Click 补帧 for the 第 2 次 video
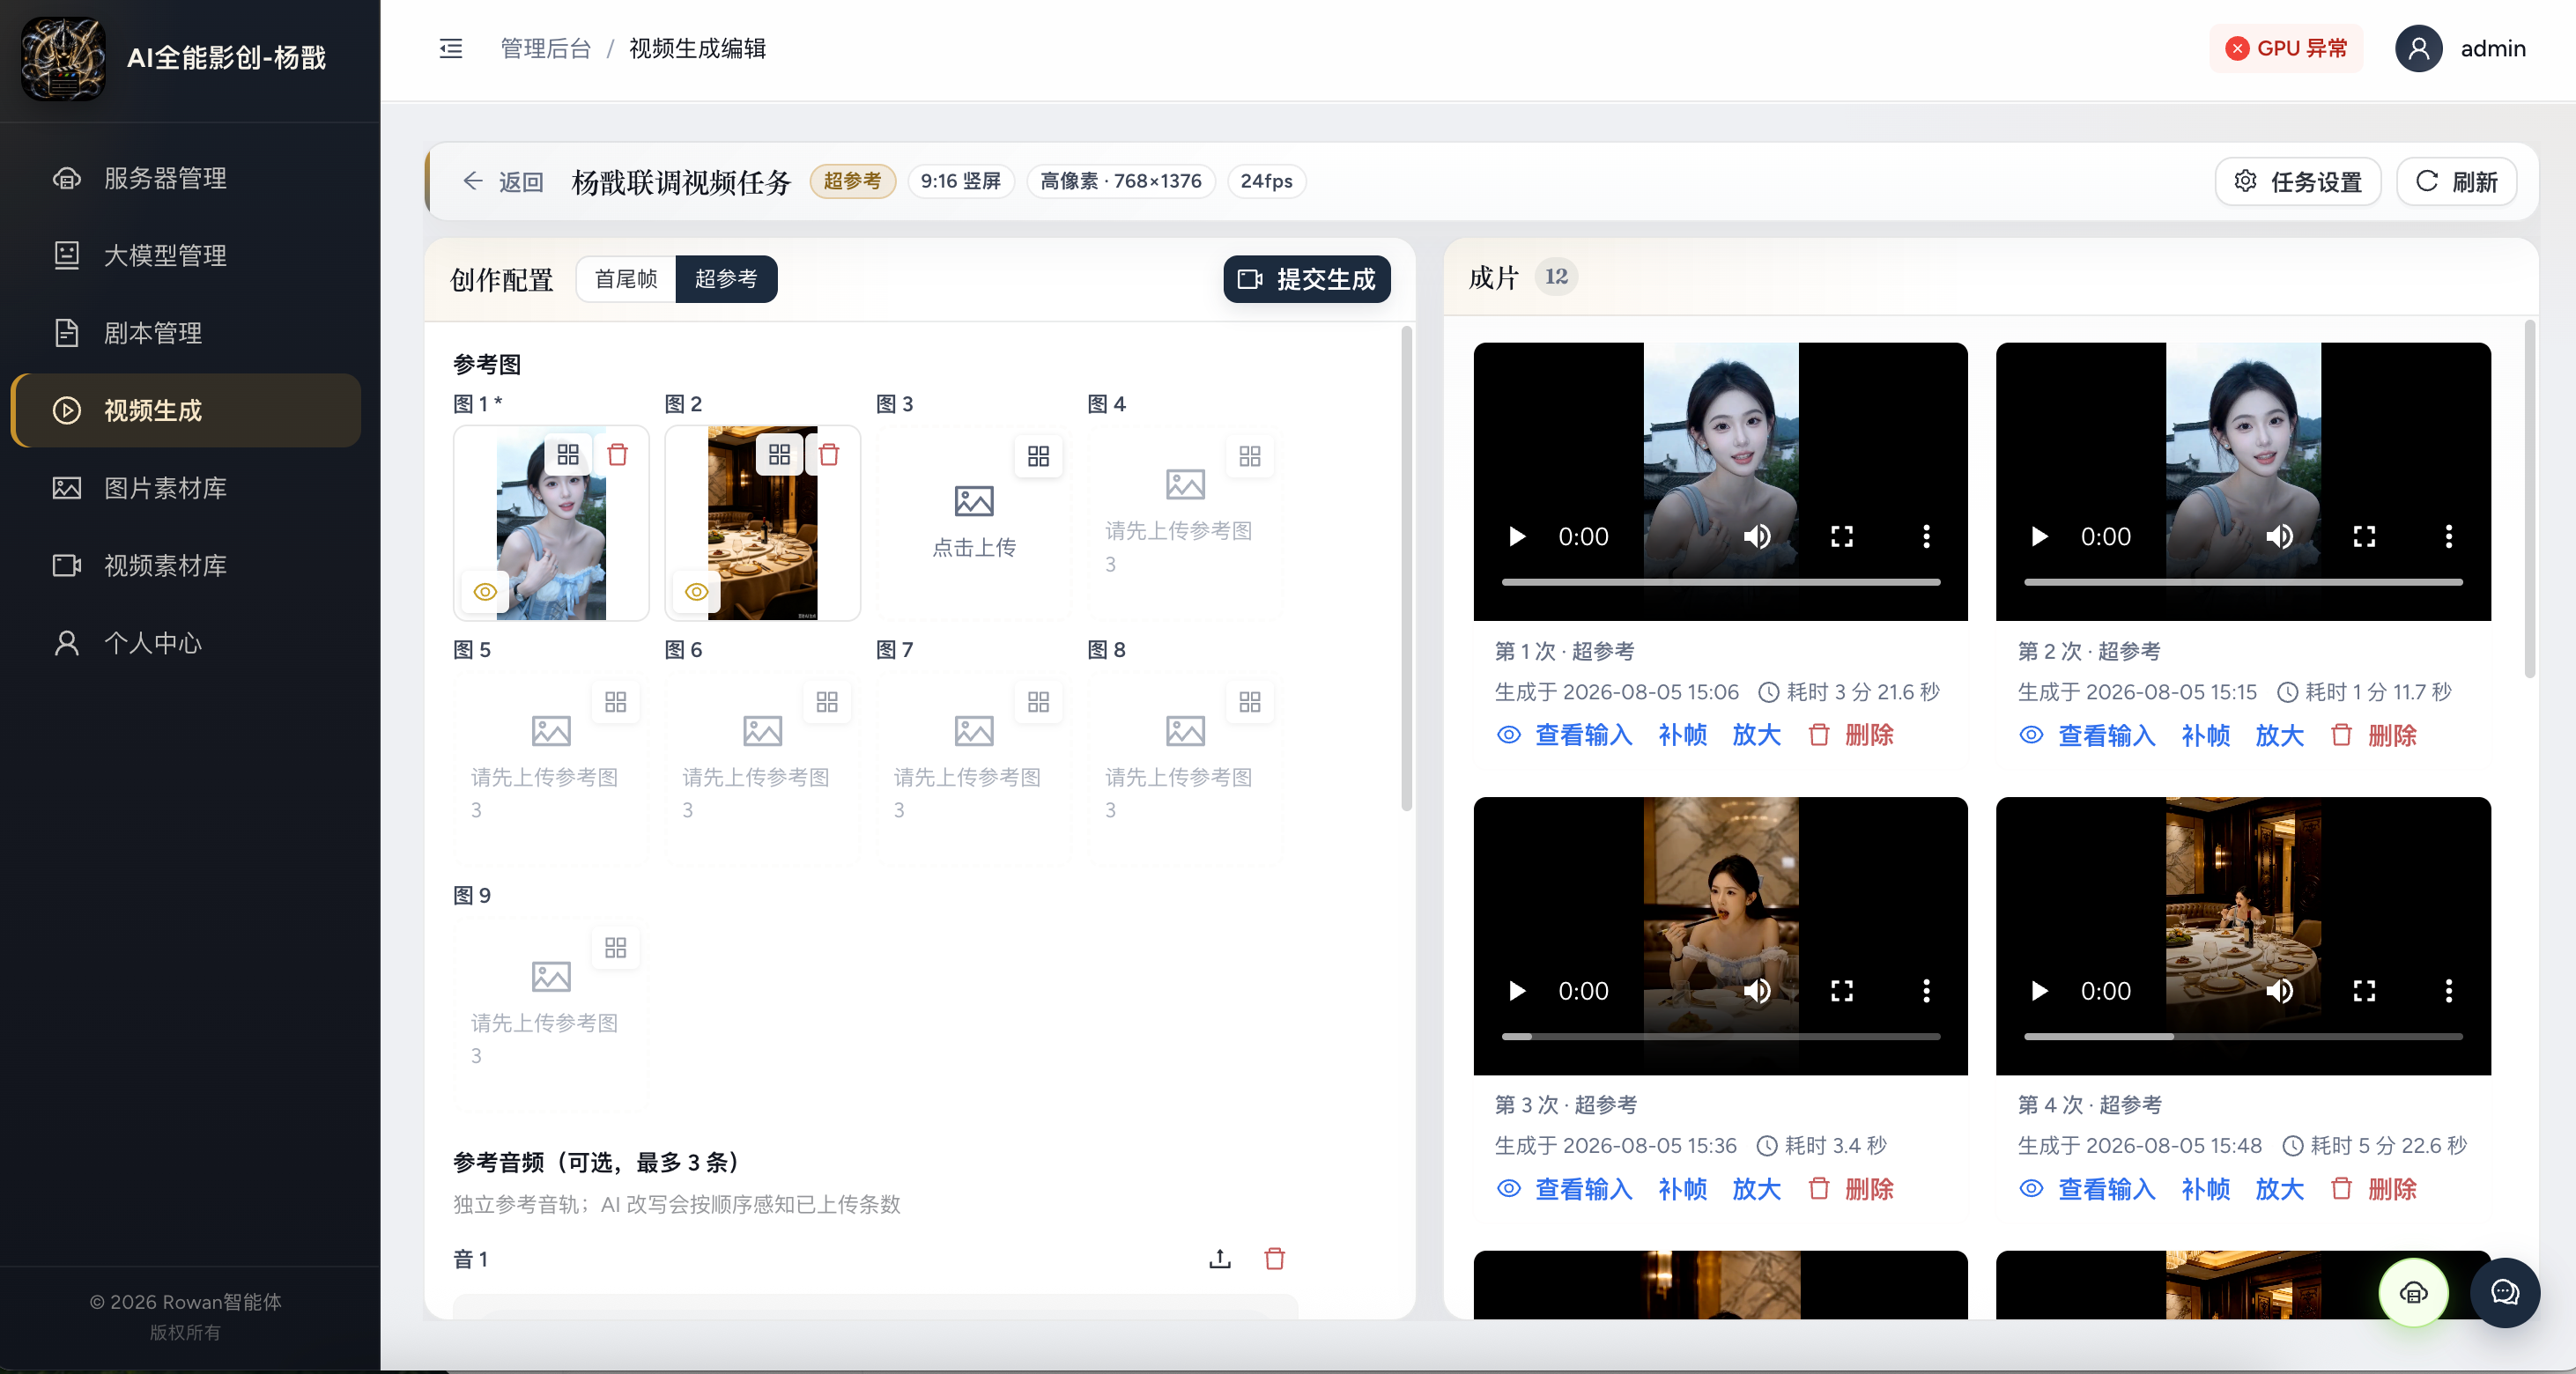The width and height of the screenshot is (2576, 1374). 2206,735
